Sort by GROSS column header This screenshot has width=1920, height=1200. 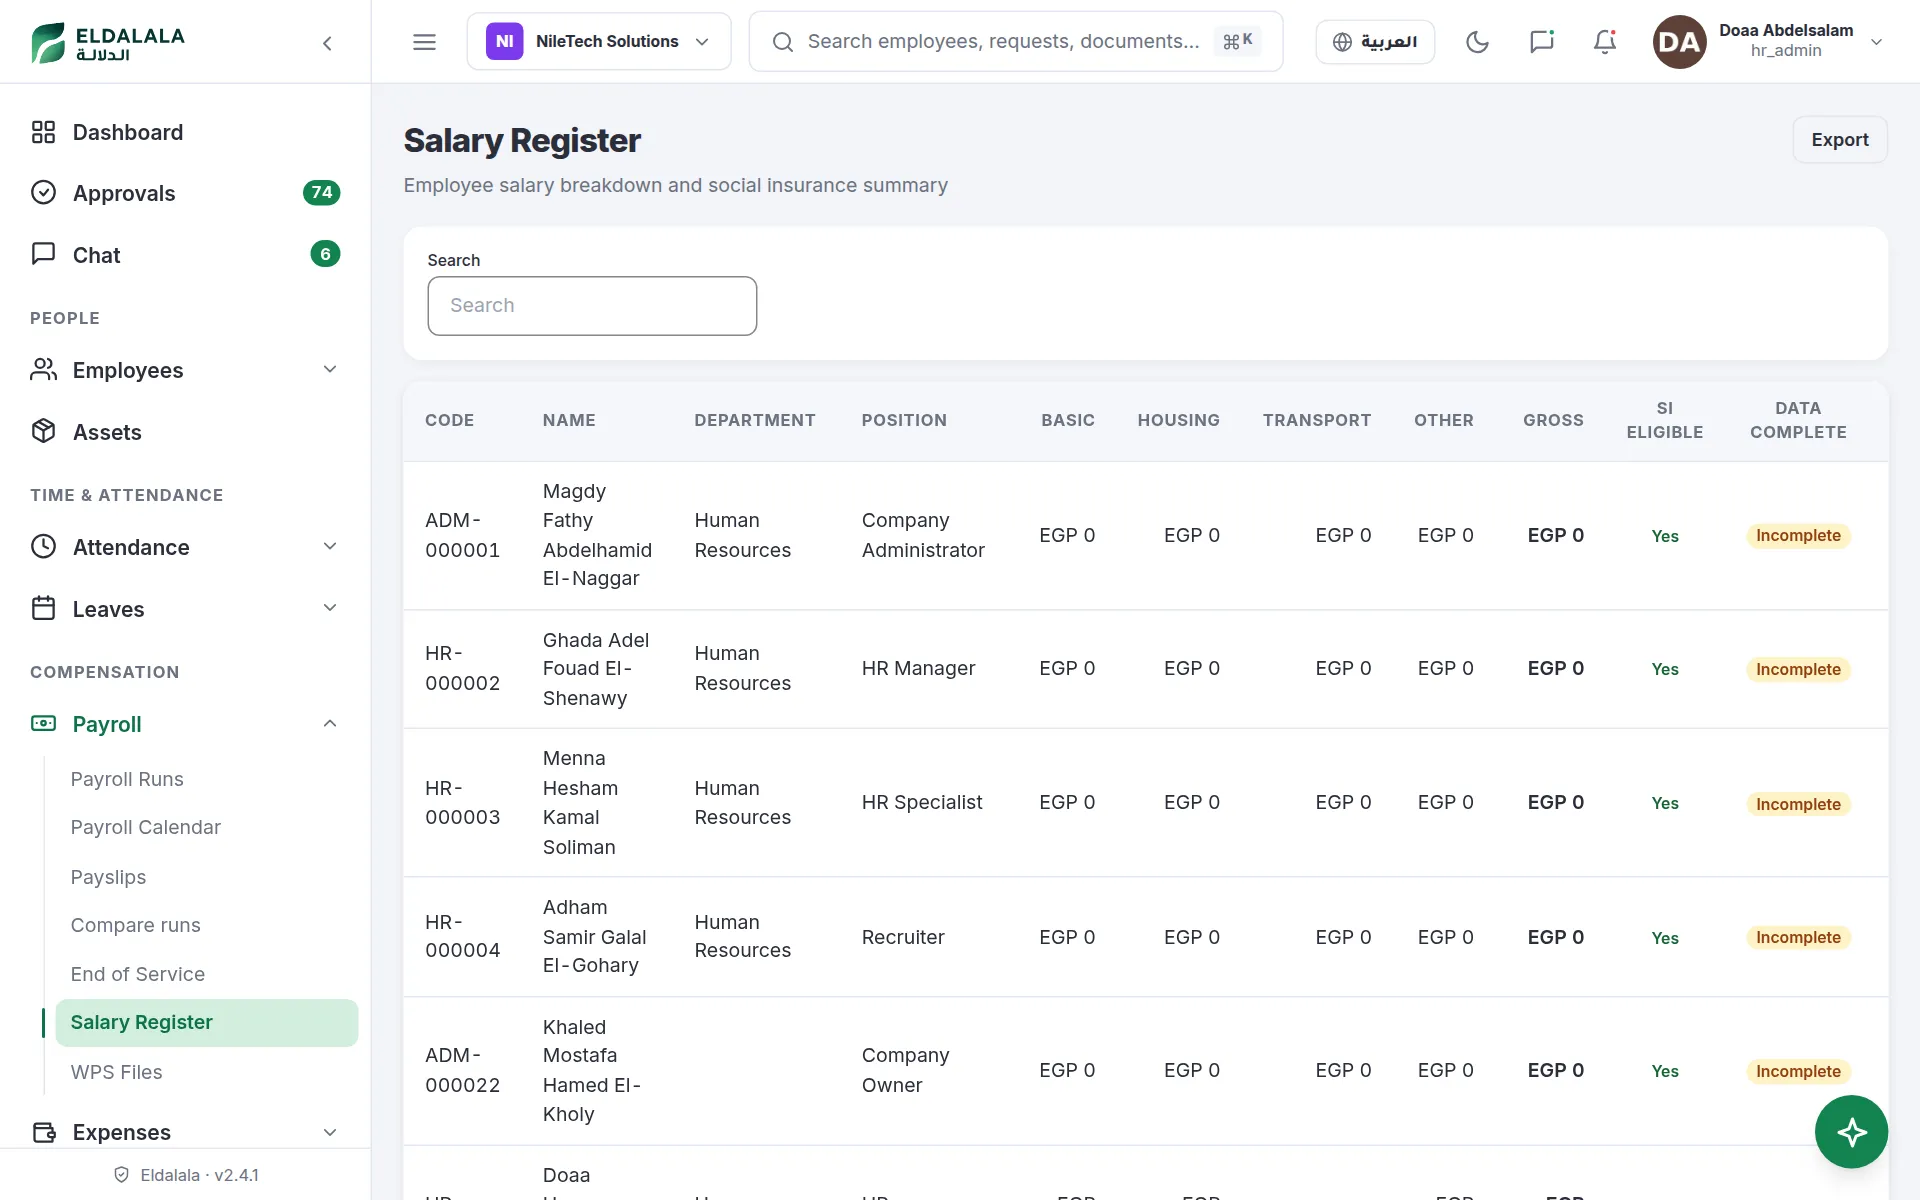point(1553,420)
